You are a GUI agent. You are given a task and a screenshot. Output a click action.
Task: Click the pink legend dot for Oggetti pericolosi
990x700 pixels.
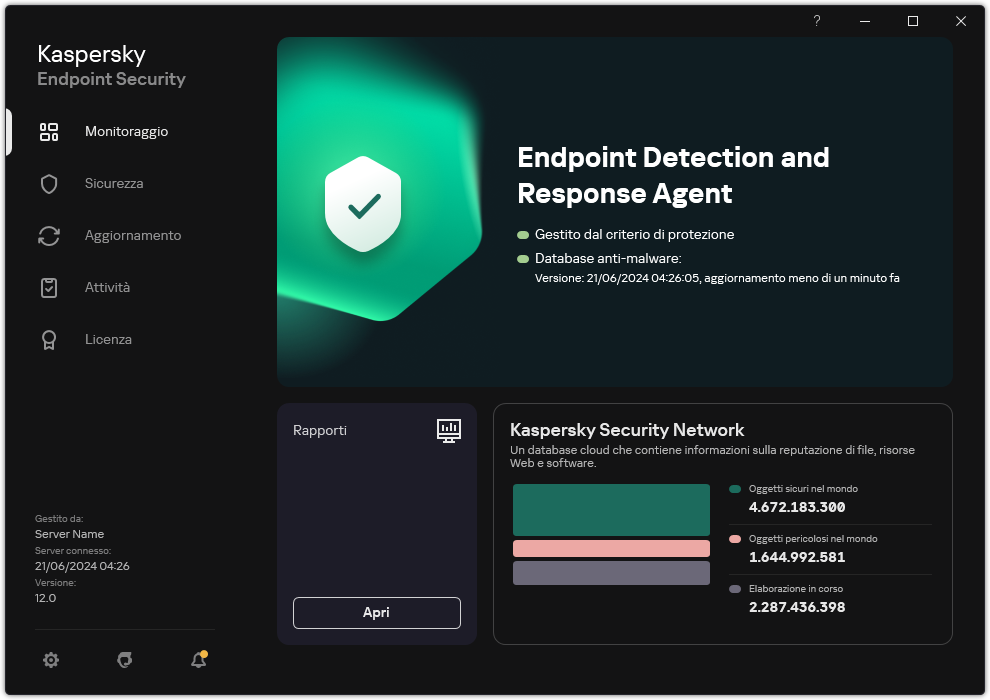[735, 539]
